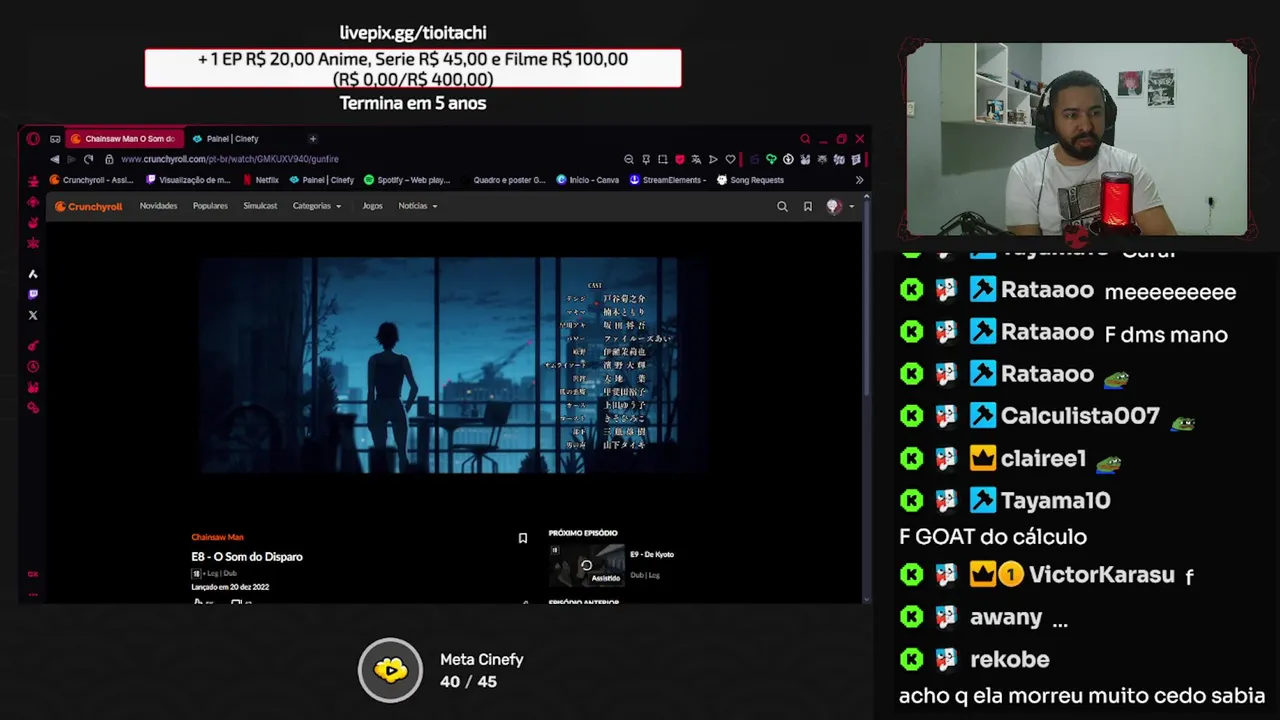The image size is (1280, 720).
Task: Open the Início - Canva bookmark
Action: pos(588,180)
